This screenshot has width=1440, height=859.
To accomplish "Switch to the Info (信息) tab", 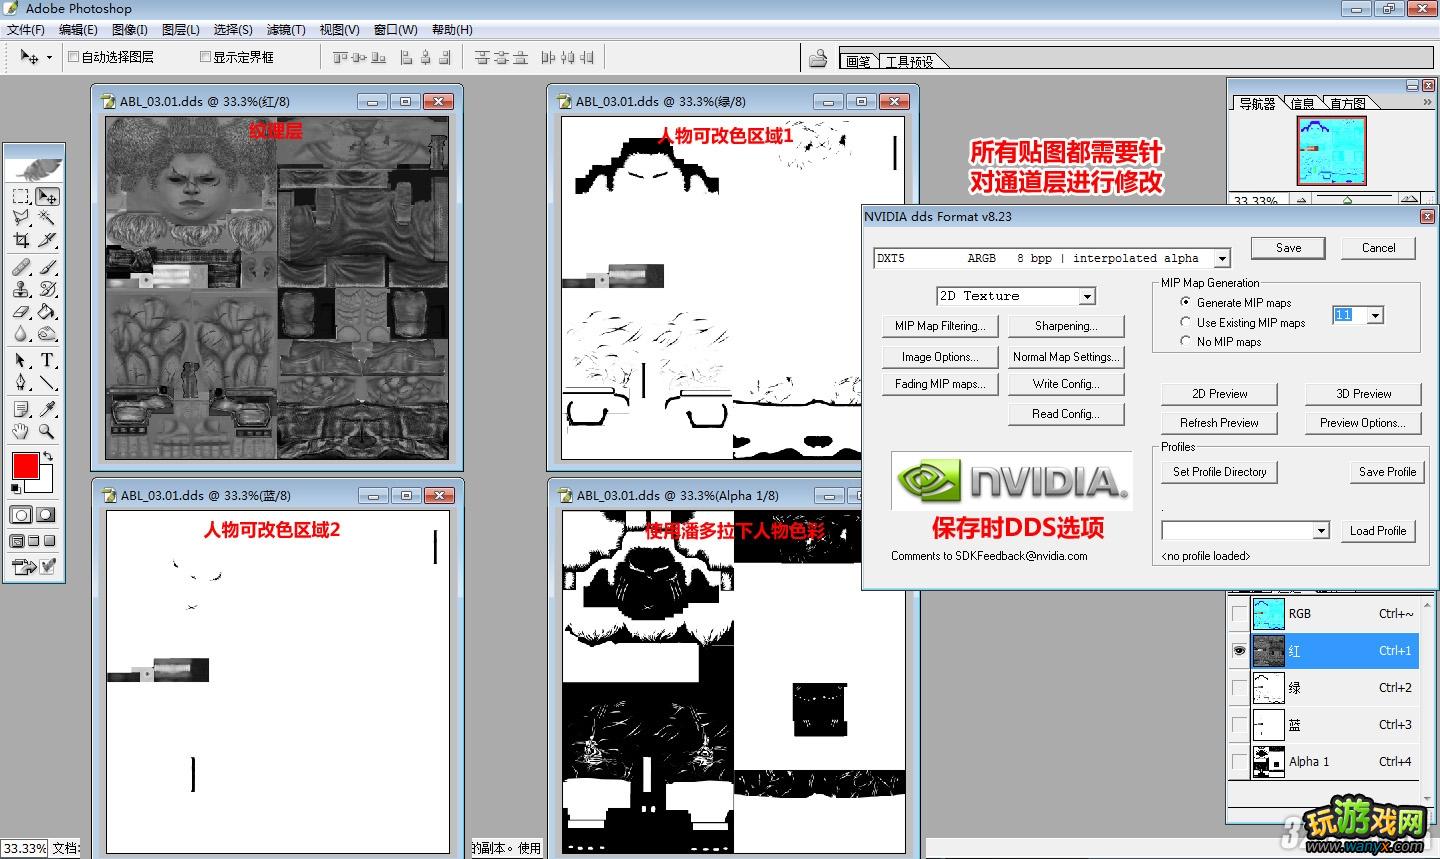I will click(1302, 103).
